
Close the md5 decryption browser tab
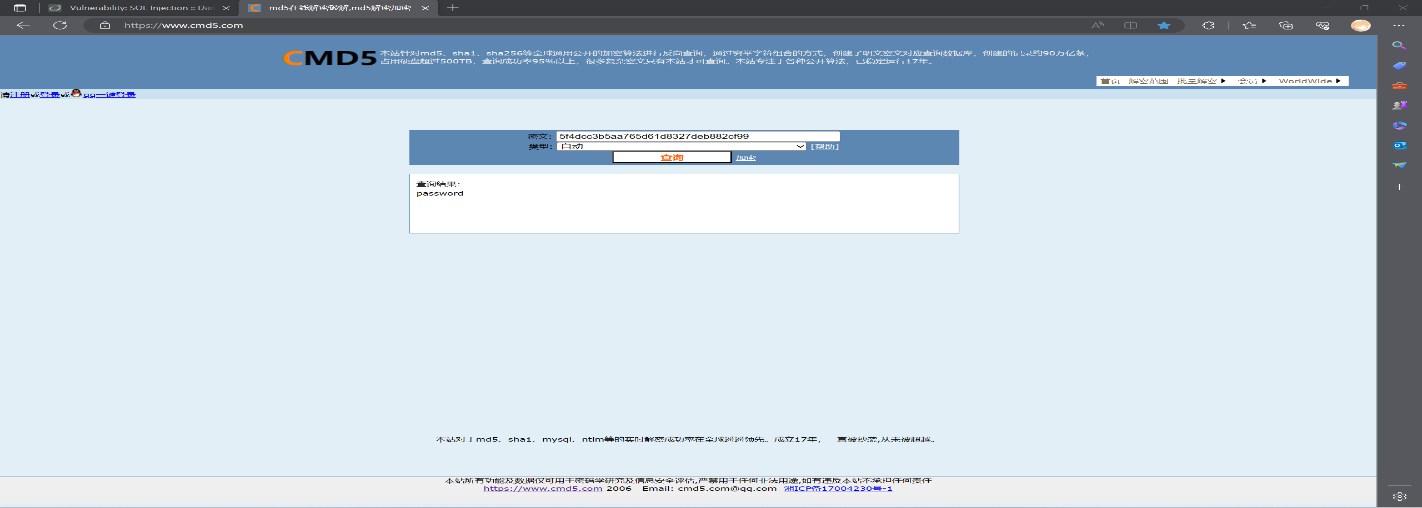(425, 7)
